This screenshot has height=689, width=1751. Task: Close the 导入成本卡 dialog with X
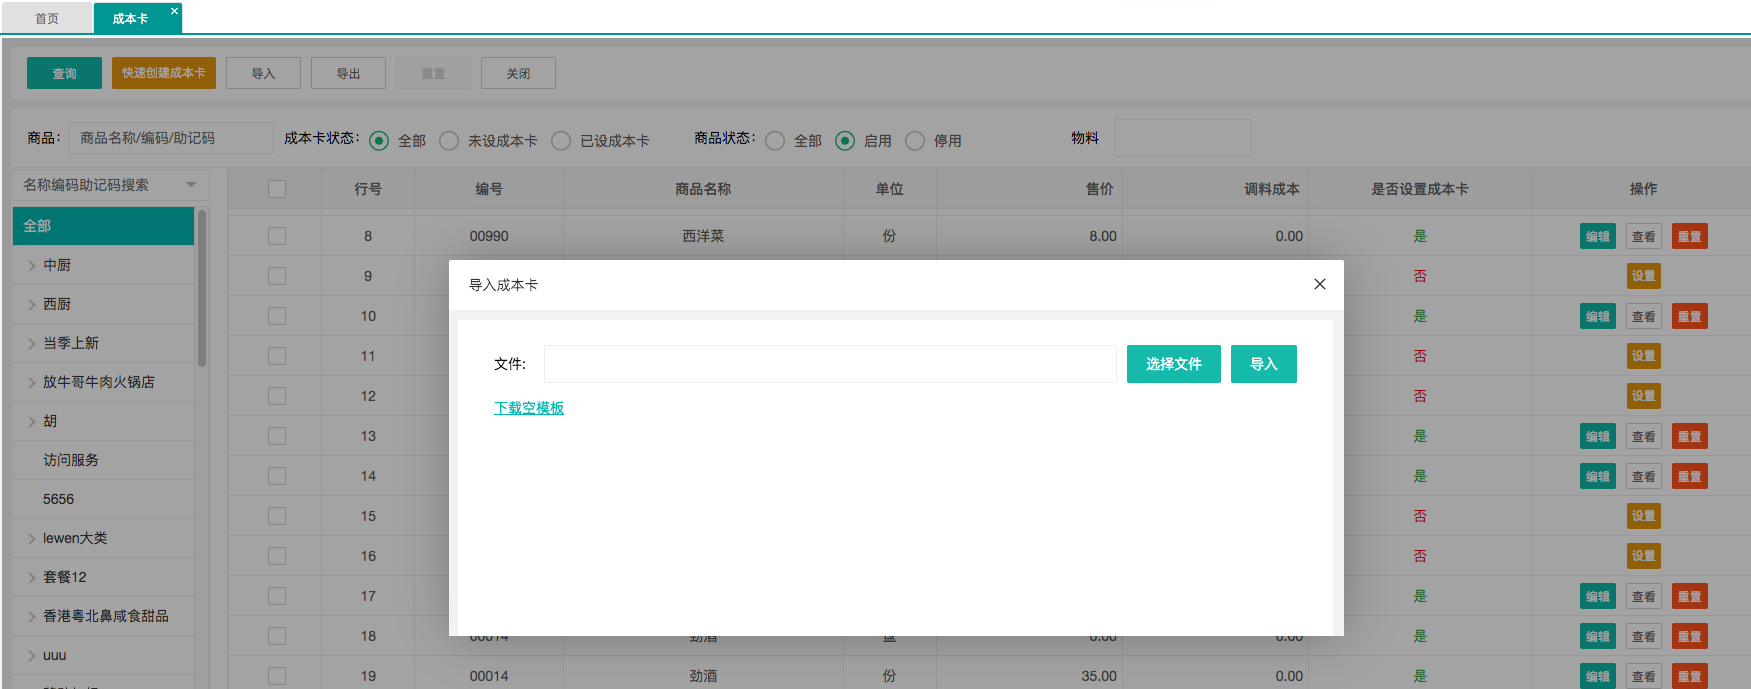[1319, 284]
